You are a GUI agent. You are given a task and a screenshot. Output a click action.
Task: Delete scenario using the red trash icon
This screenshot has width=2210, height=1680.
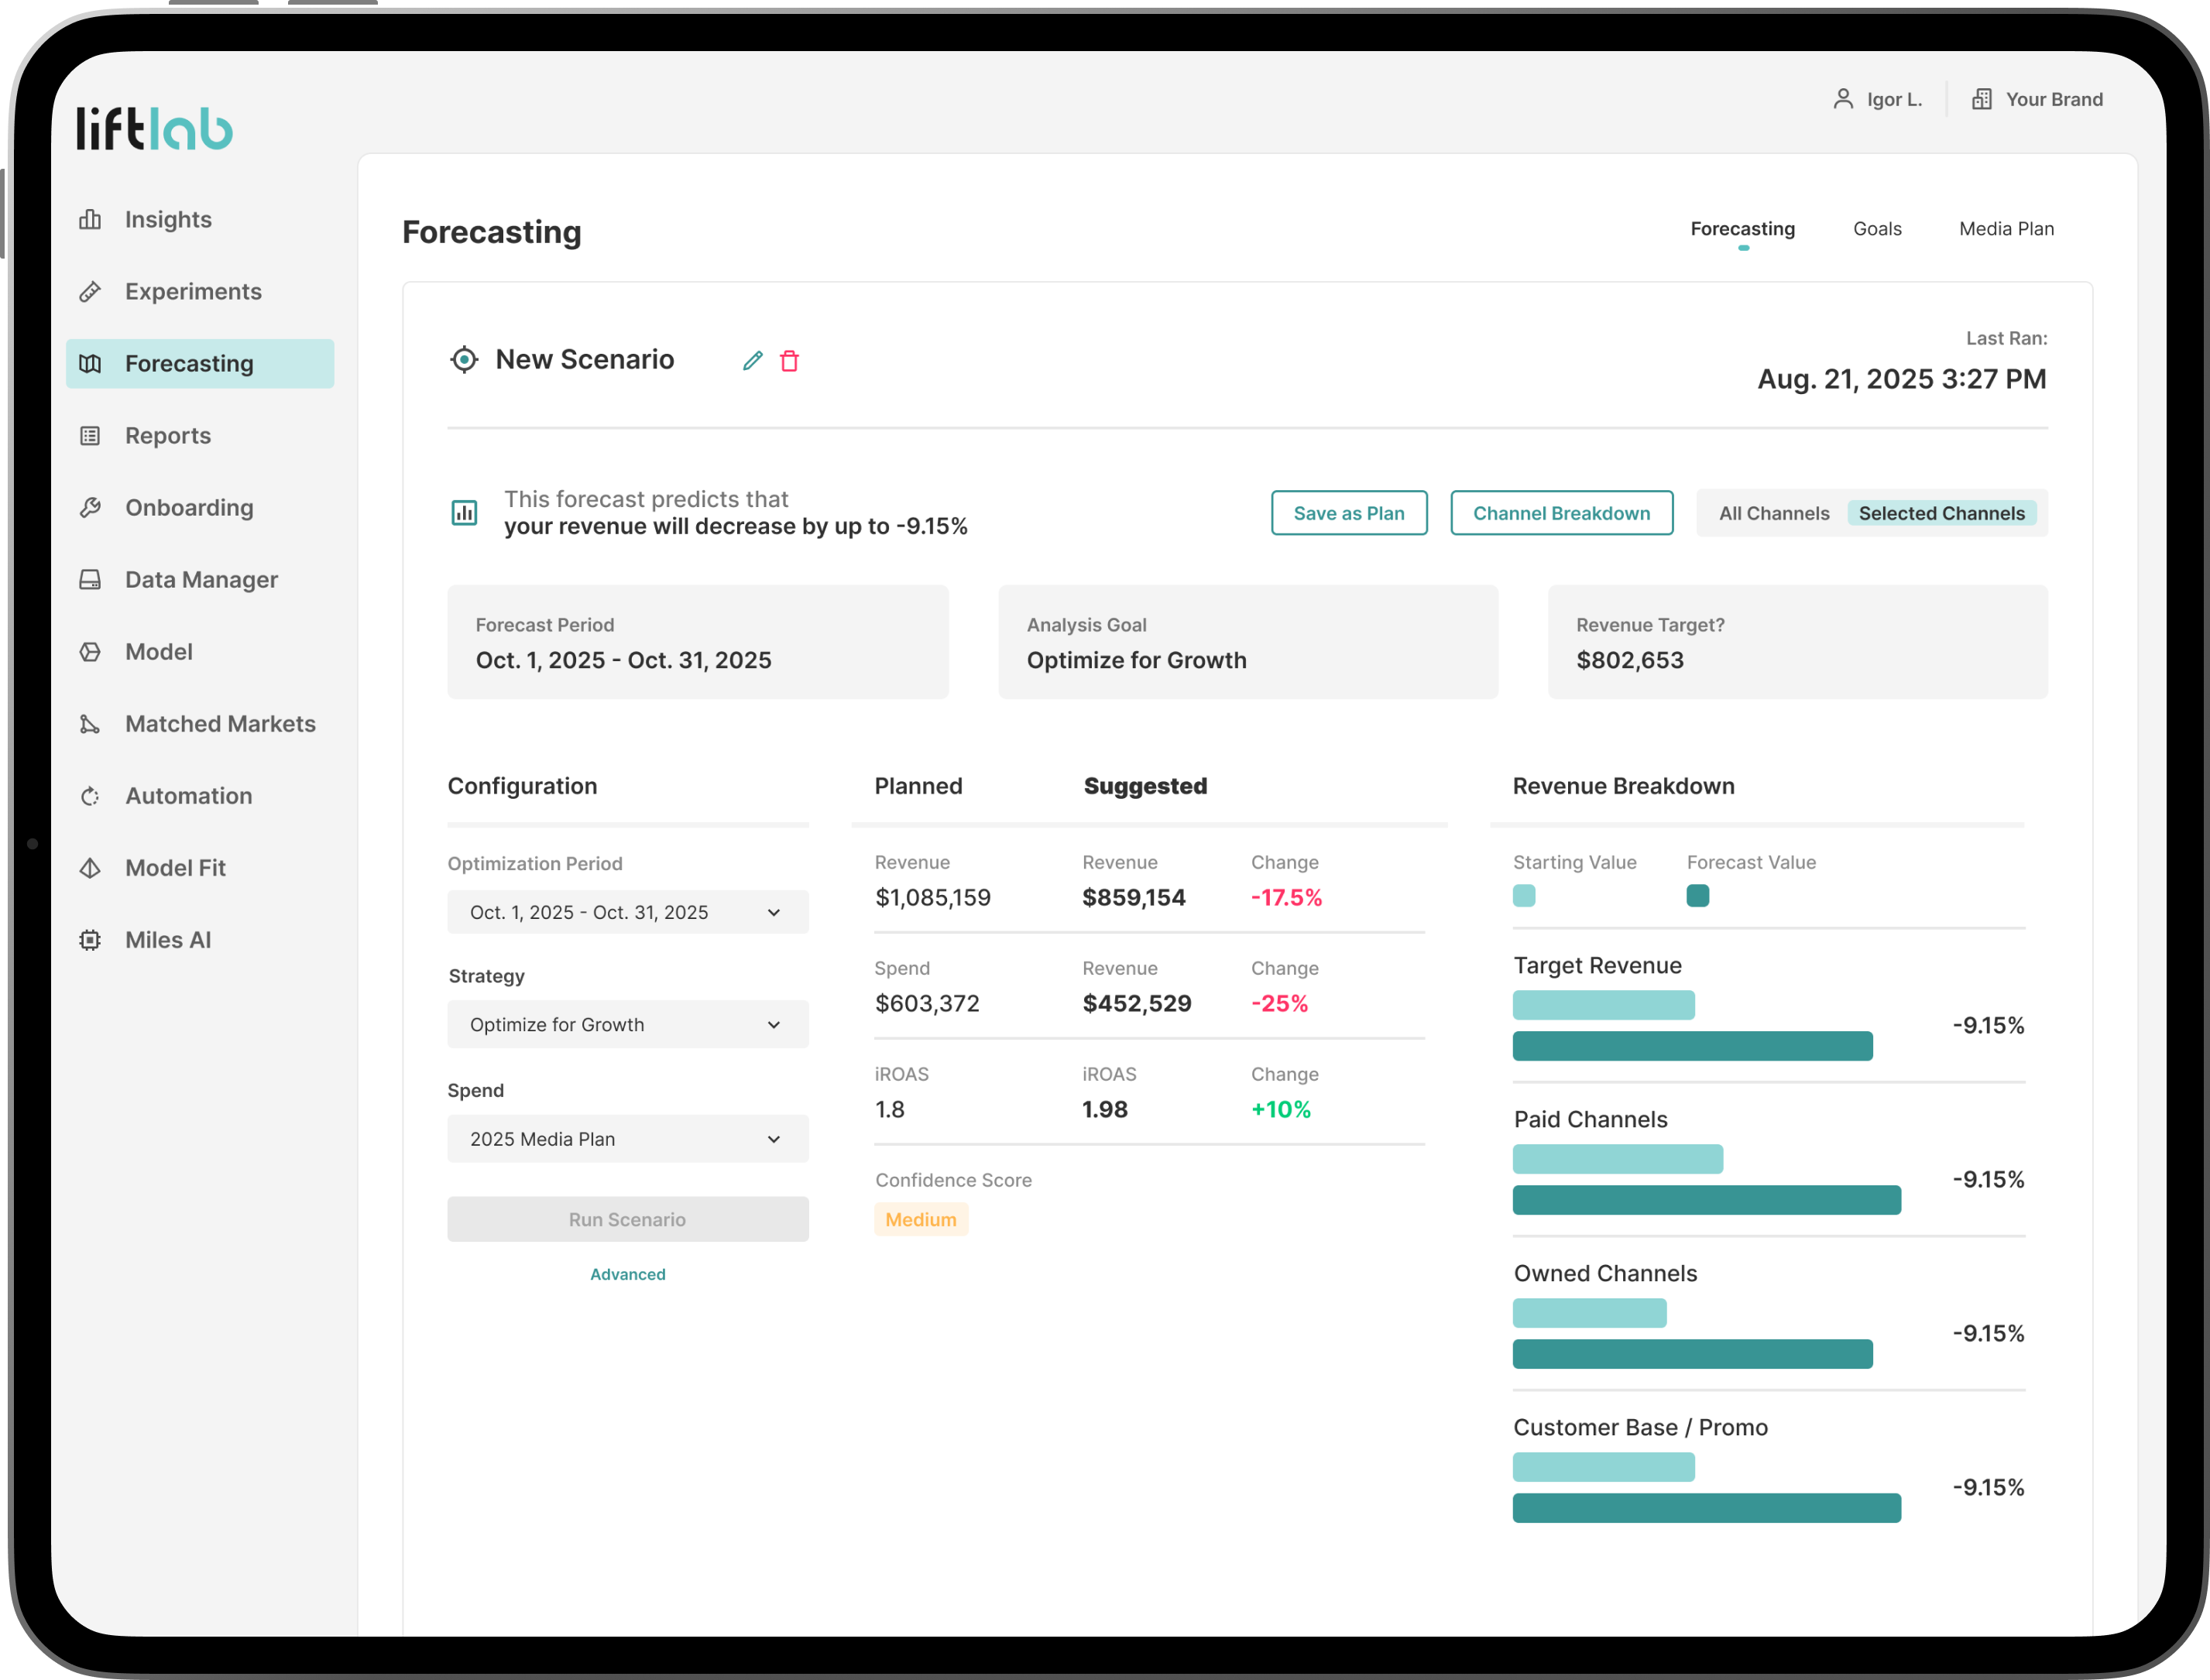(x=789, y=361)
